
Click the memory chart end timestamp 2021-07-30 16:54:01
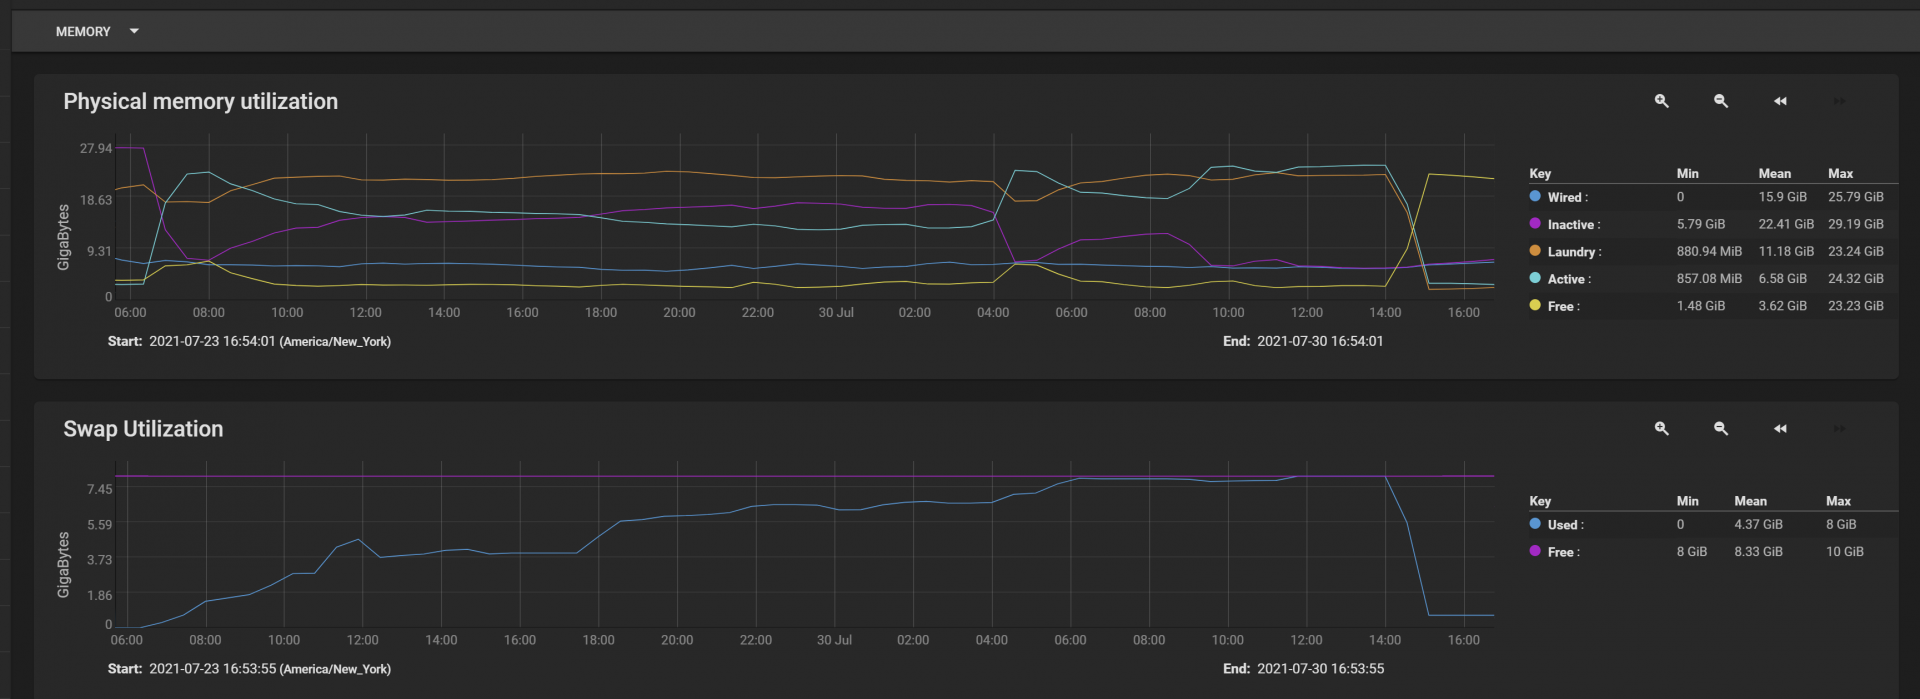1320,341
